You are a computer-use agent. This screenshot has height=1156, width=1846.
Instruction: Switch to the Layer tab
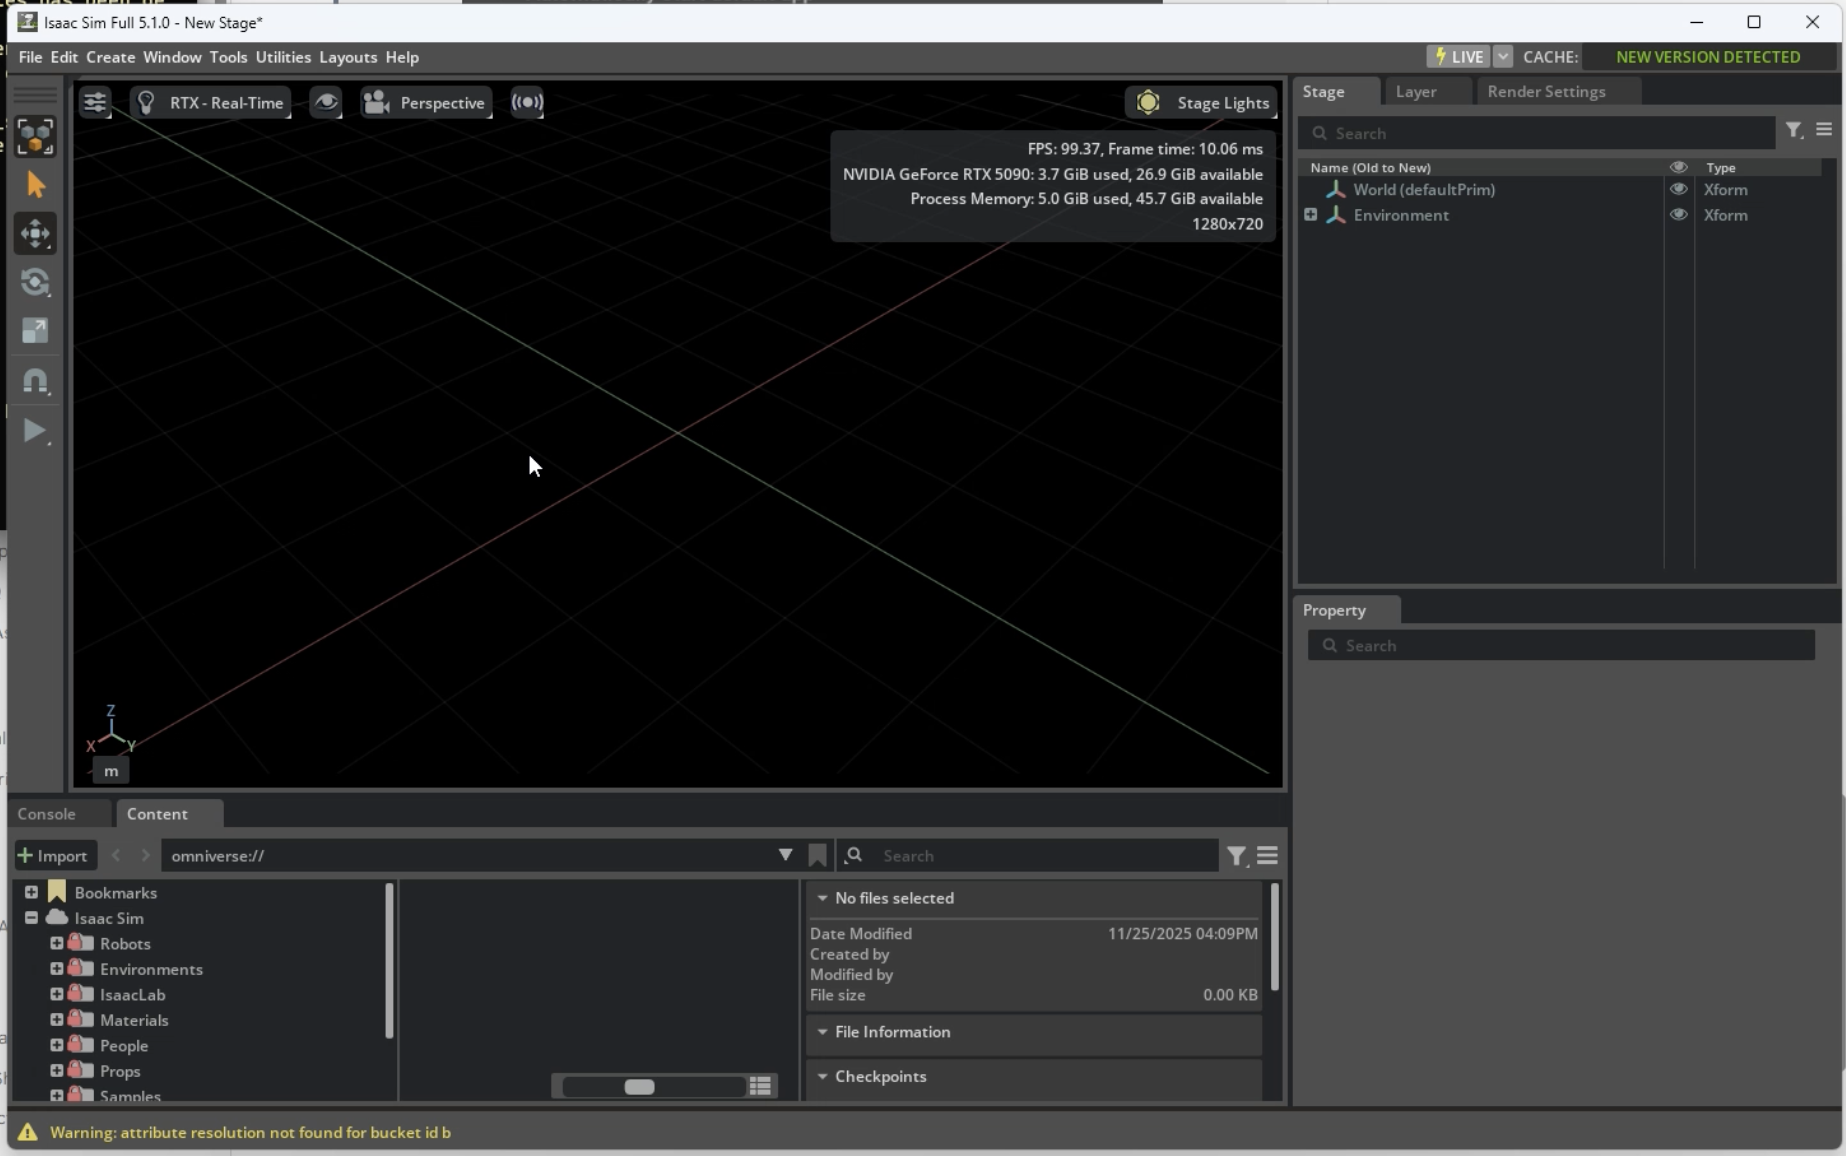point(1416,91)
